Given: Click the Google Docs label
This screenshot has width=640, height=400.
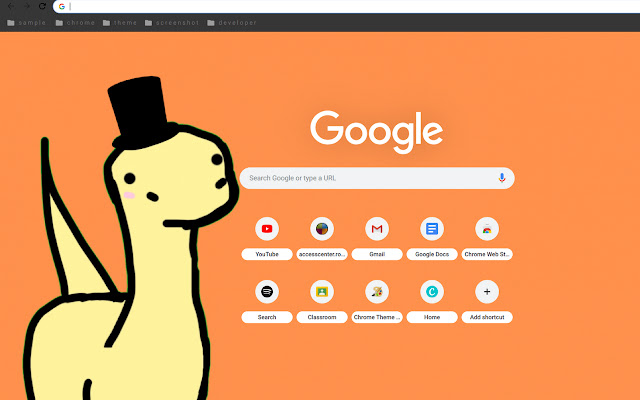Looking at the screenshot, I should click(x=432, y=254).
